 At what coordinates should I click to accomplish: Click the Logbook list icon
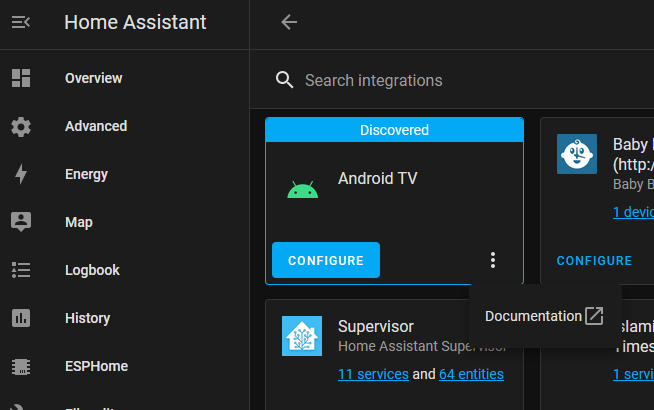(x=21, y=270)
